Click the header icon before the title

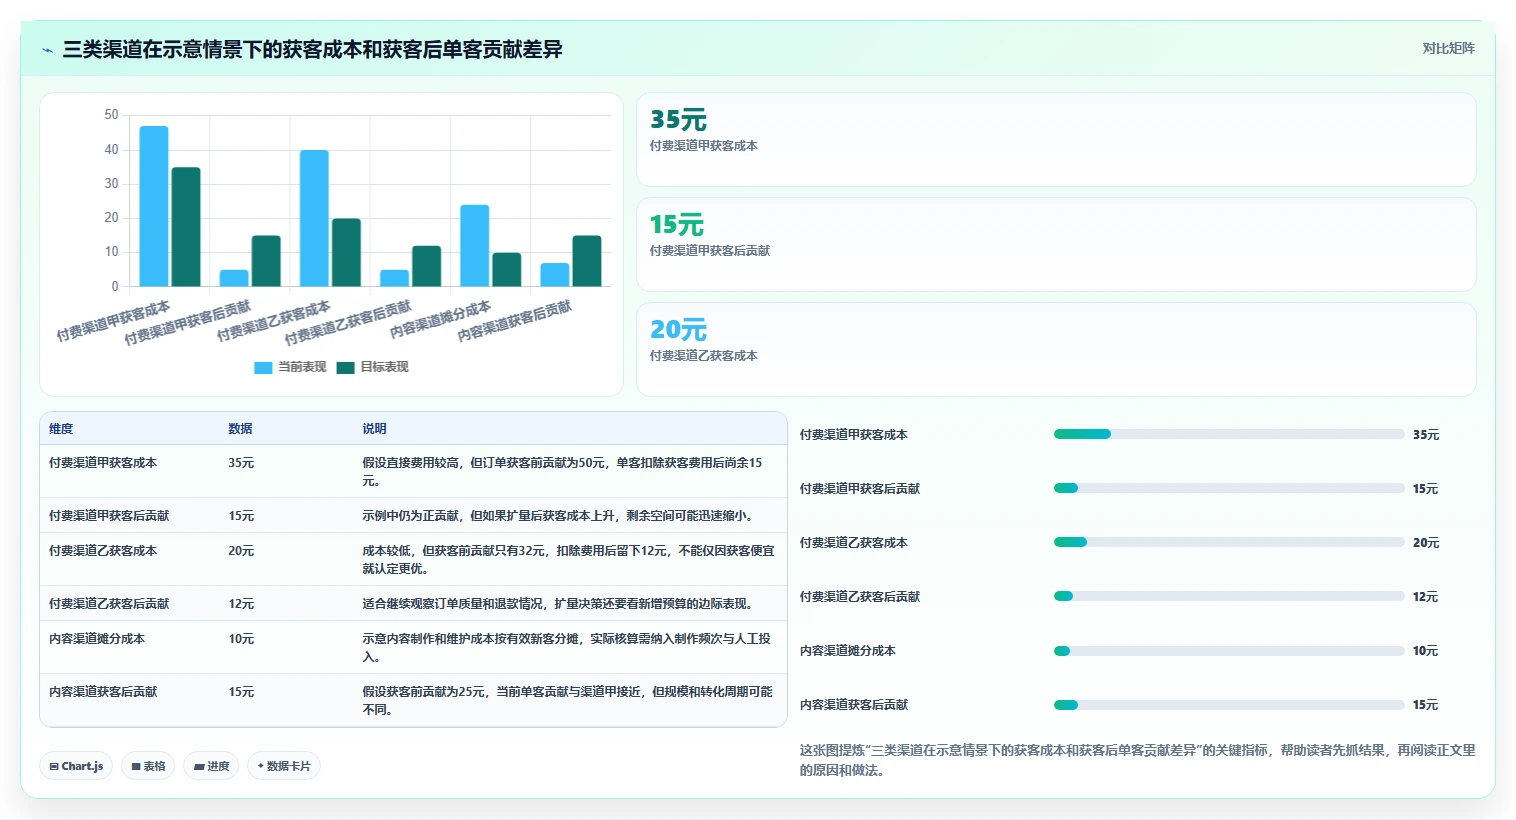tap(47, 50)
